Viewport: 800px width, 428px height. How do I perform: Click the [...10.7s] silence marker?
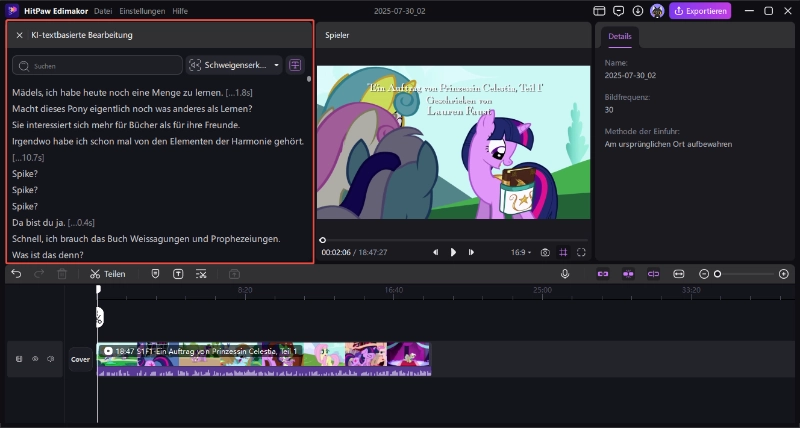pos(28,158)
